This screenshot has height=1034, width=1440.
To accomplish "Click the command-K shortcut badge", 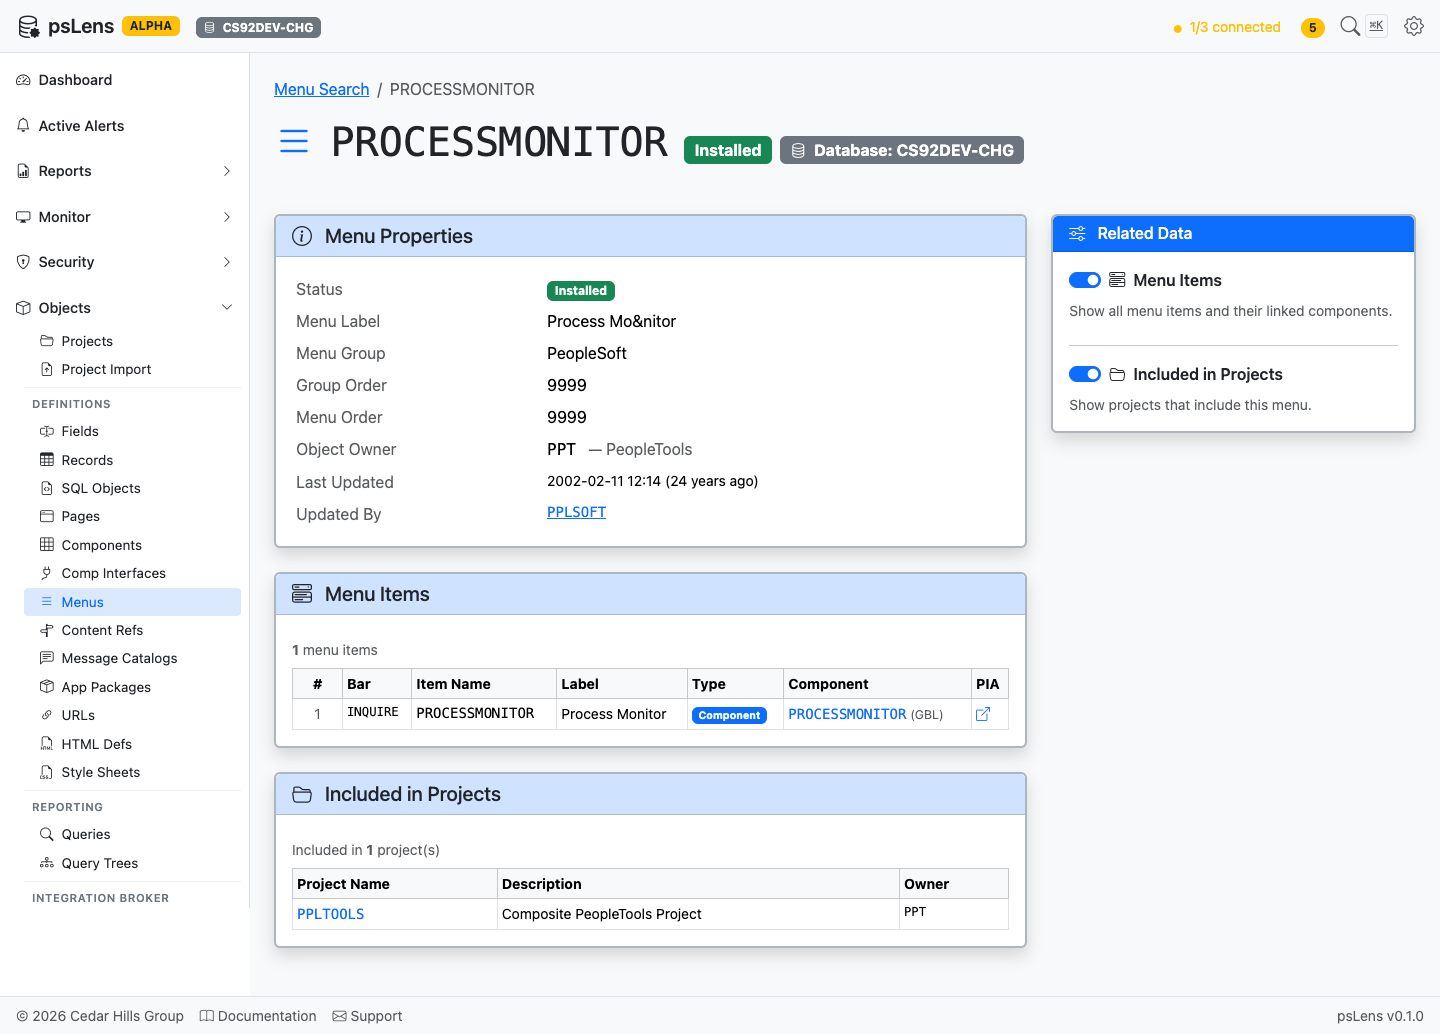I will (1377, 26).
